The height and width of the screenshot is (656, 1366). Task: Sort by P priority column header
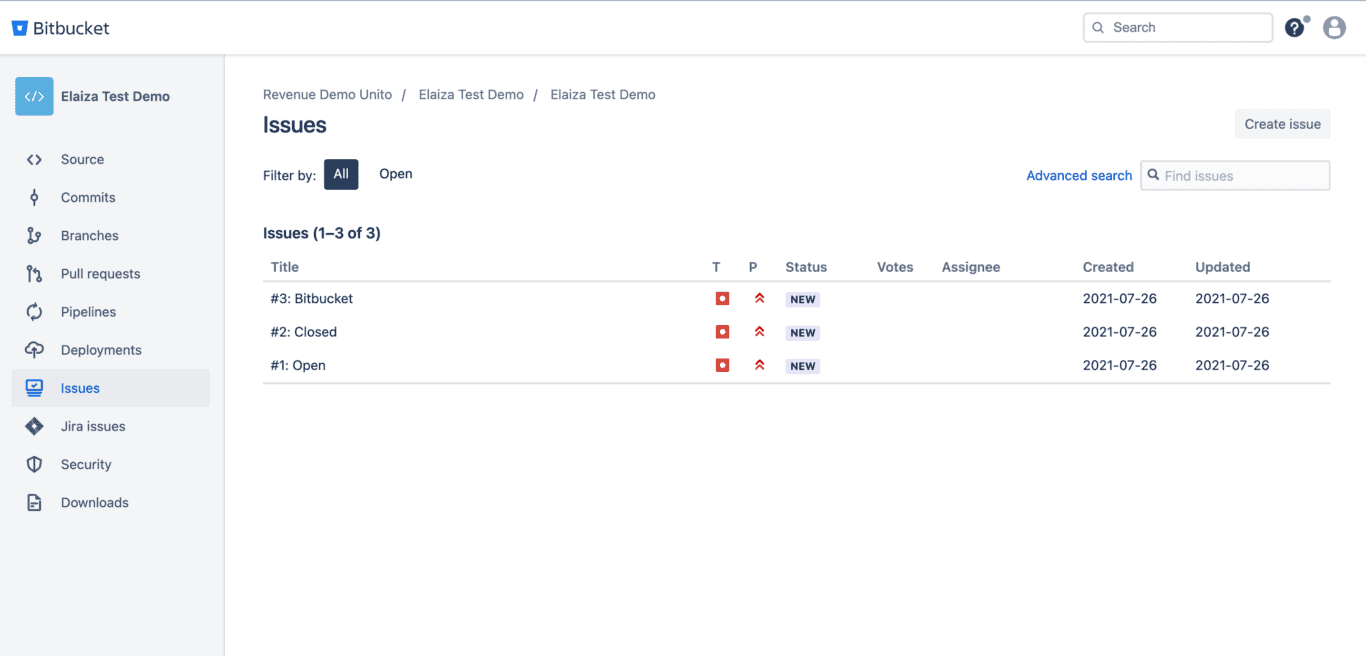[x=753, y=267]
